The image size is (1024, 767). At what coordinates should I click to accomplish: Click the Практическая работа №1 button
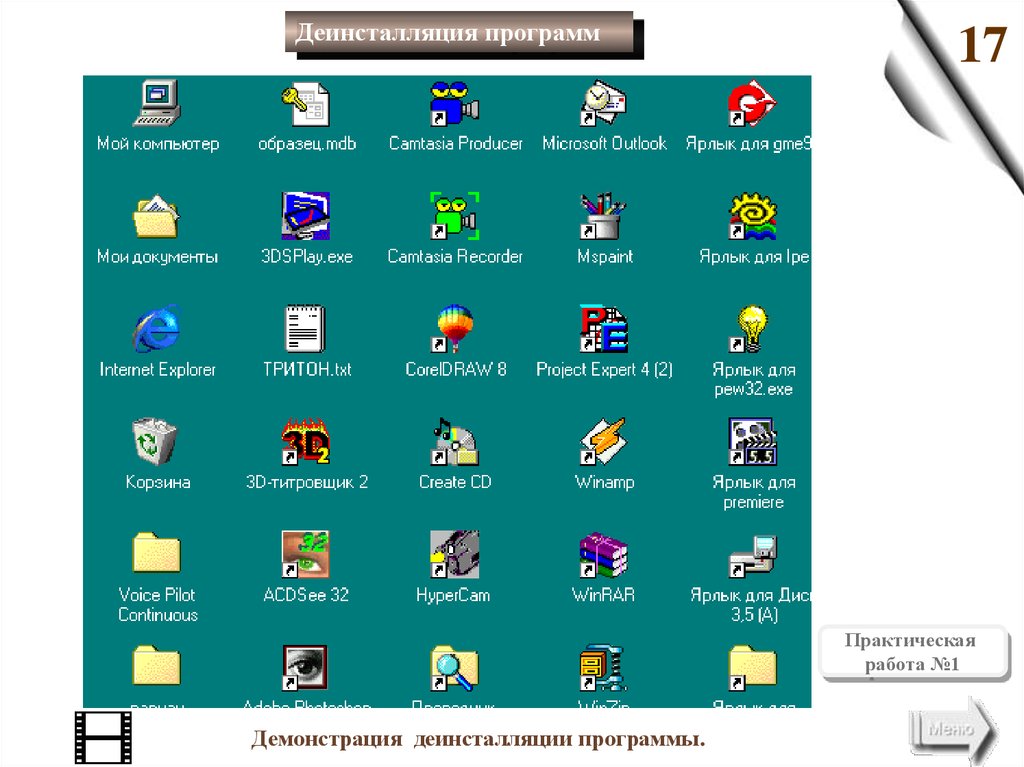(909, 652)
